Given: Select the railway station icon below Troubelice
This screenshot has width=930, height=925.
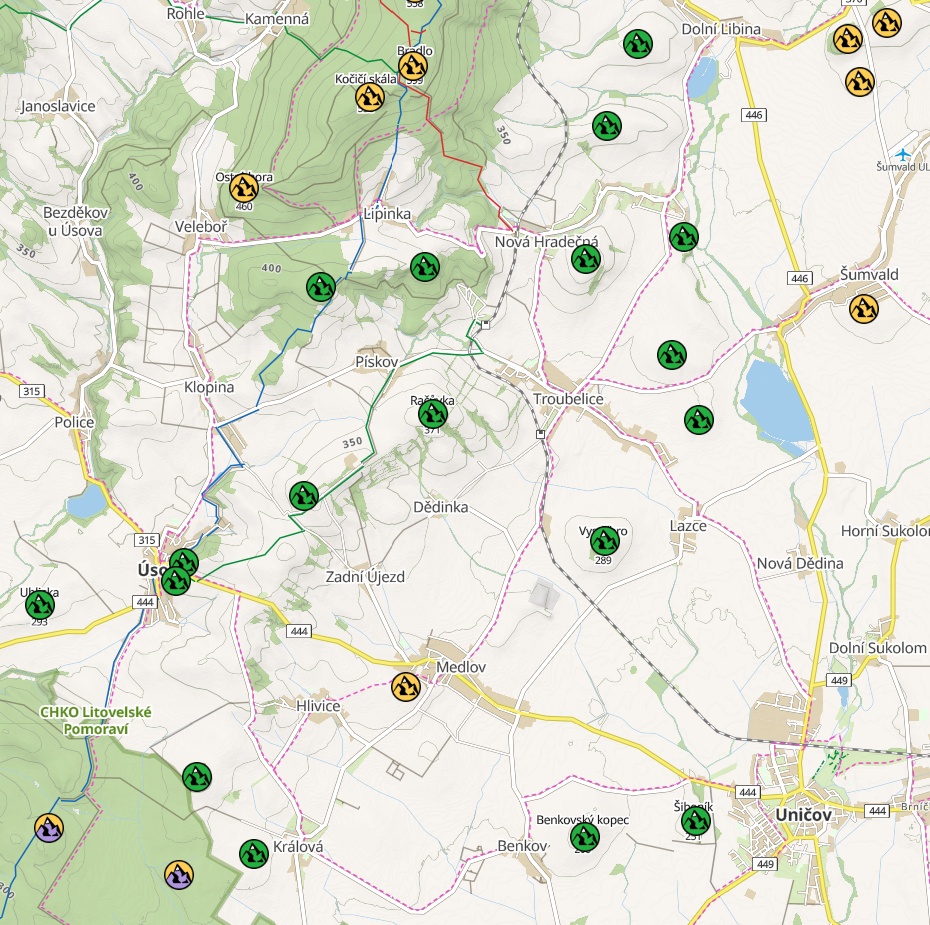Looking at the screenshot, I should (540, 434).
